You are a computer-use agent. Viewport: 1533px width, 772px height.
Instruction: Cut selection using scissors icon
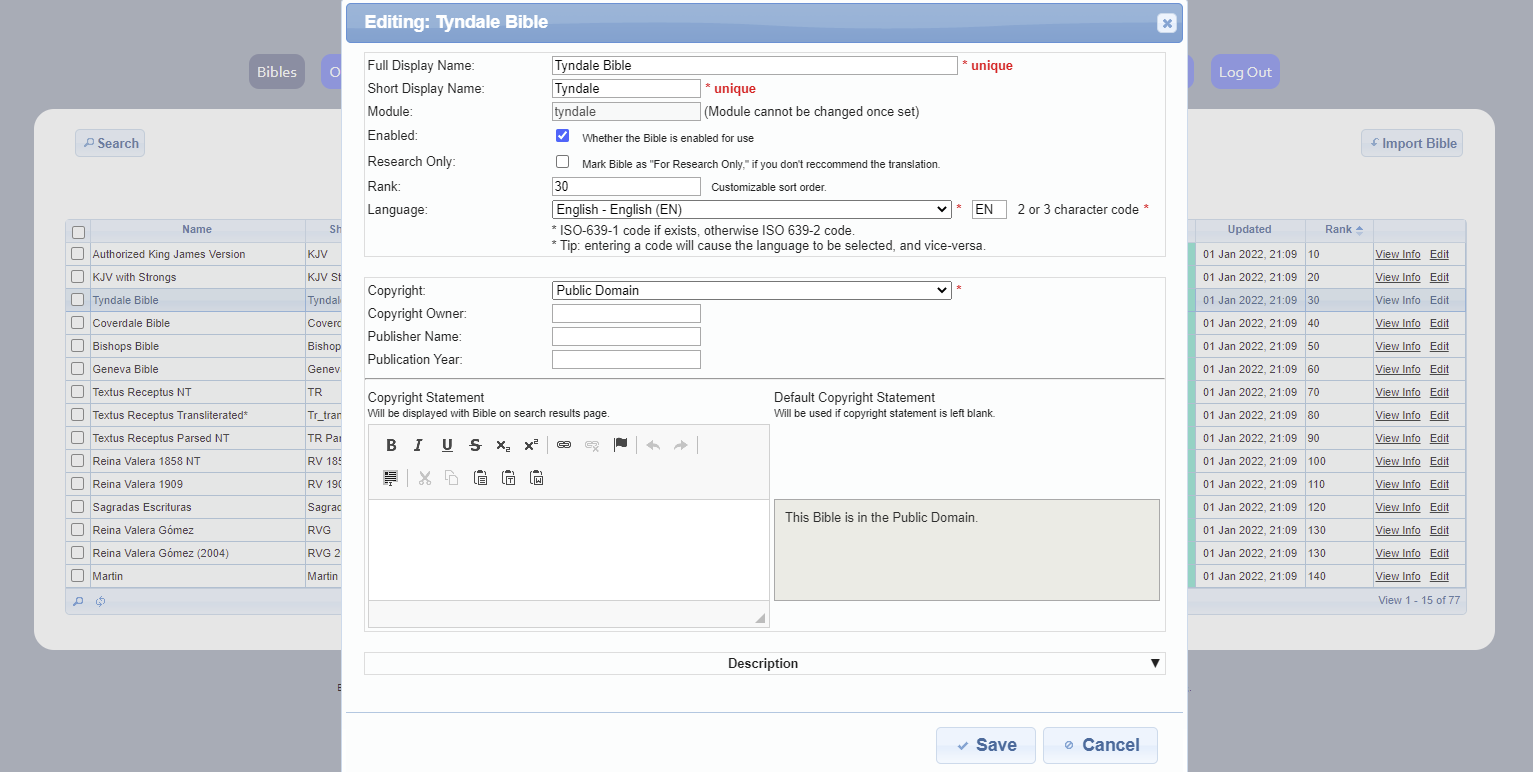pyautogui.click(x=424, y=478)
